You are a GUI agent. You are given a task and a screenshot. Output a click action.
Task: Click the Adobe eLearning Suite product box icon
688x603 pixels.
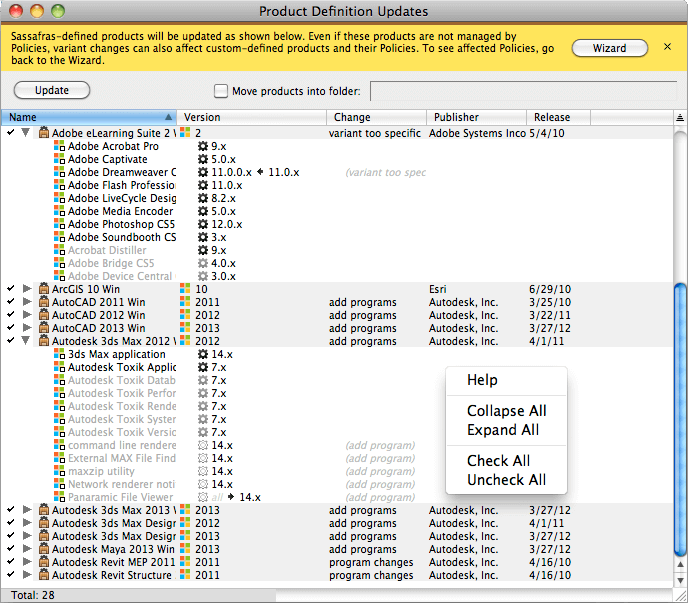coord(44,133)
